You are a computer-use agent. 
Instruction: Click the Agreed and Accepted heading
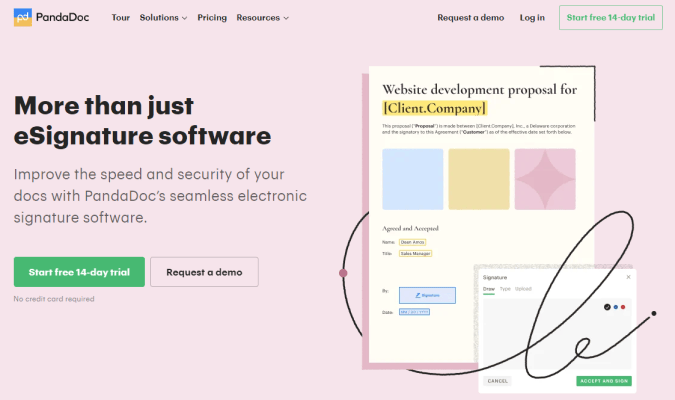410,228
